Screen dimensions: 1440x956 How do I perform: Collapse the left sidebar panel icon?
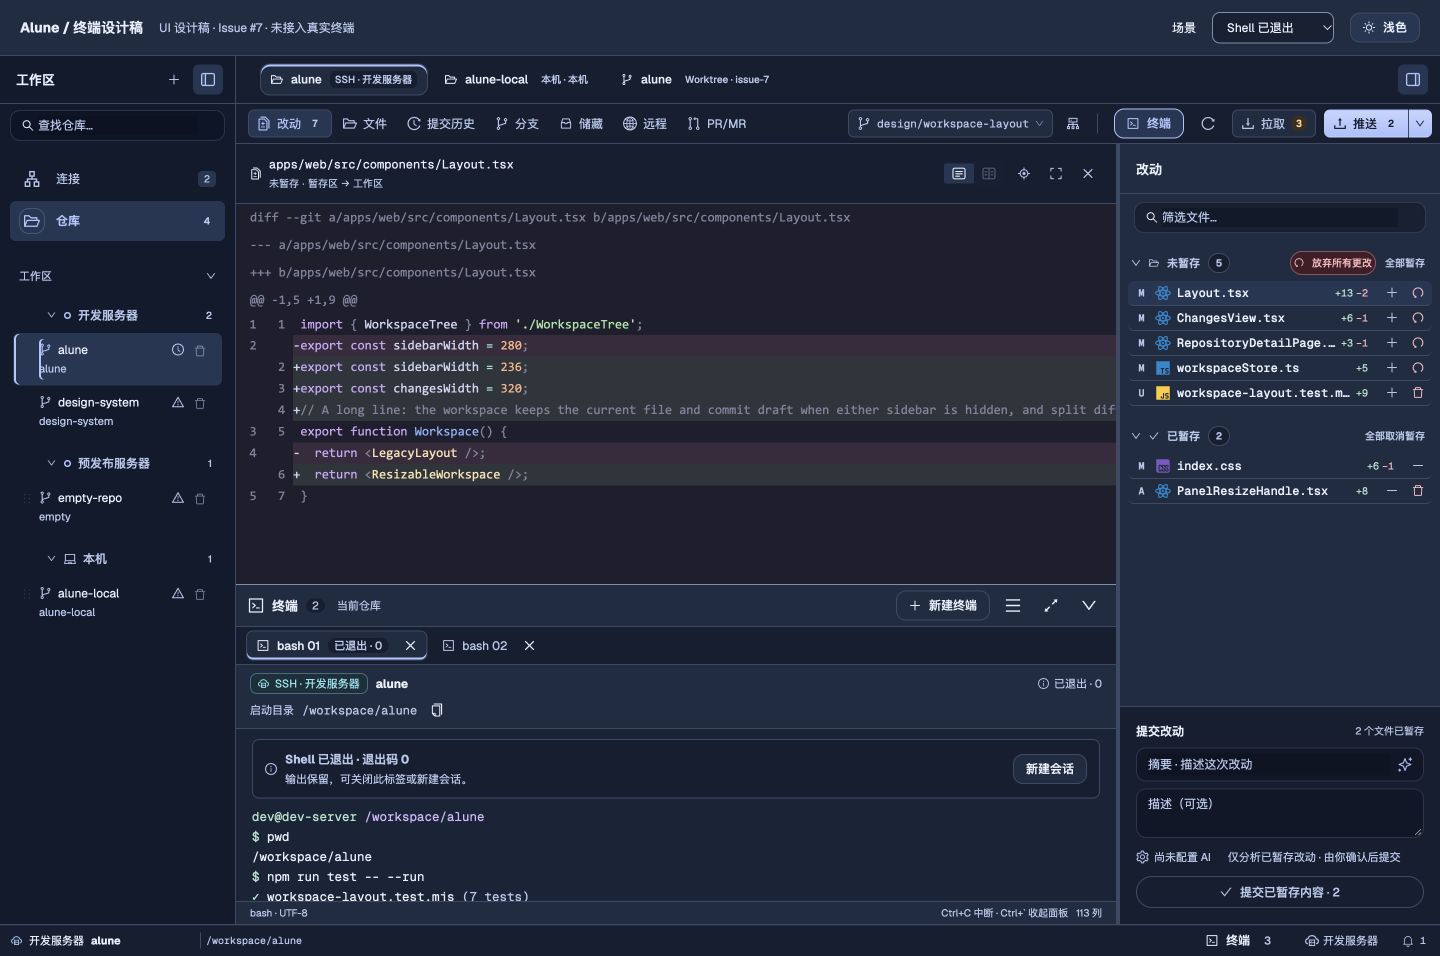pyautogui.click(x=208, y=79)
